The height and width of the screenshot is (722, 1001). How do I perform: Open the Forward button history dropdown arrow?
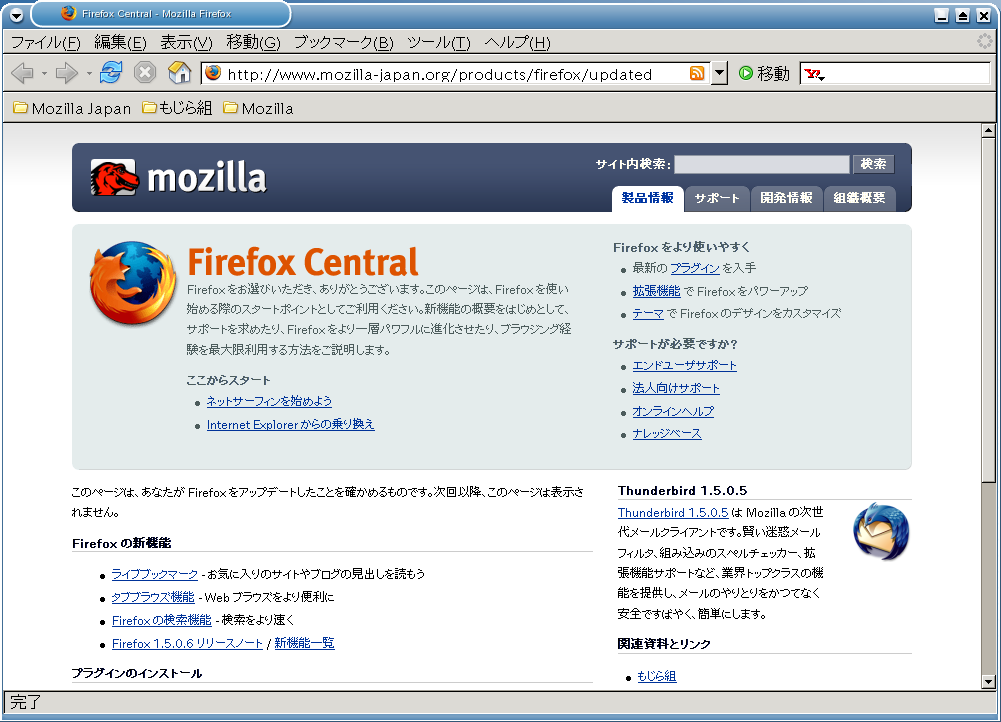(89, 73)
